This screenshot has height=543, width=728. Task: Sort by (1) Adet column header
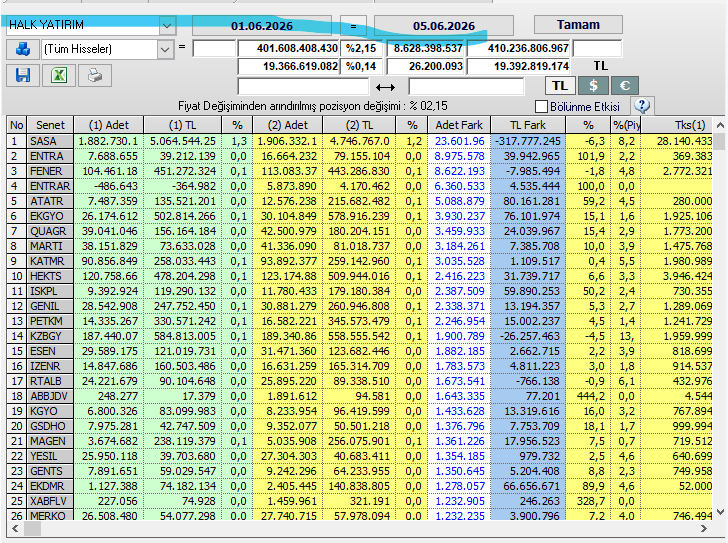coord(109,125)
